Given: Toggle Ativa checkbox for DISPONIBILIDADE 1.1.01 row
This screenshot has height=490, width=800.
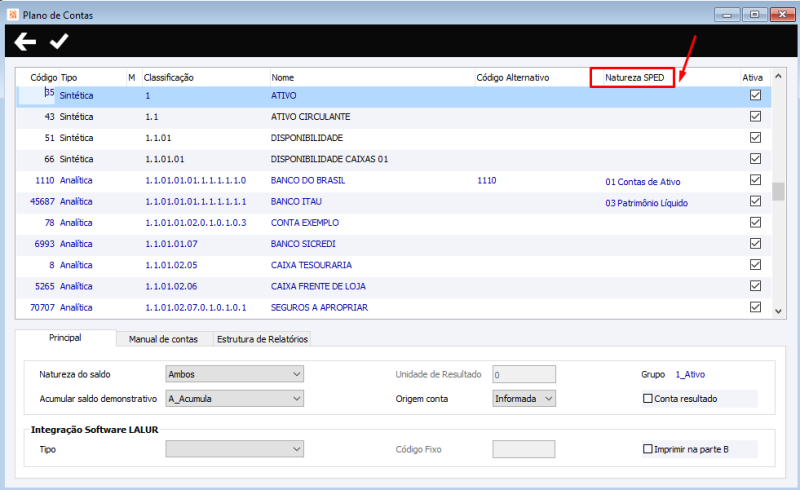Looking at the screenshot, I should pyautogui.click(x=755, y=137).
